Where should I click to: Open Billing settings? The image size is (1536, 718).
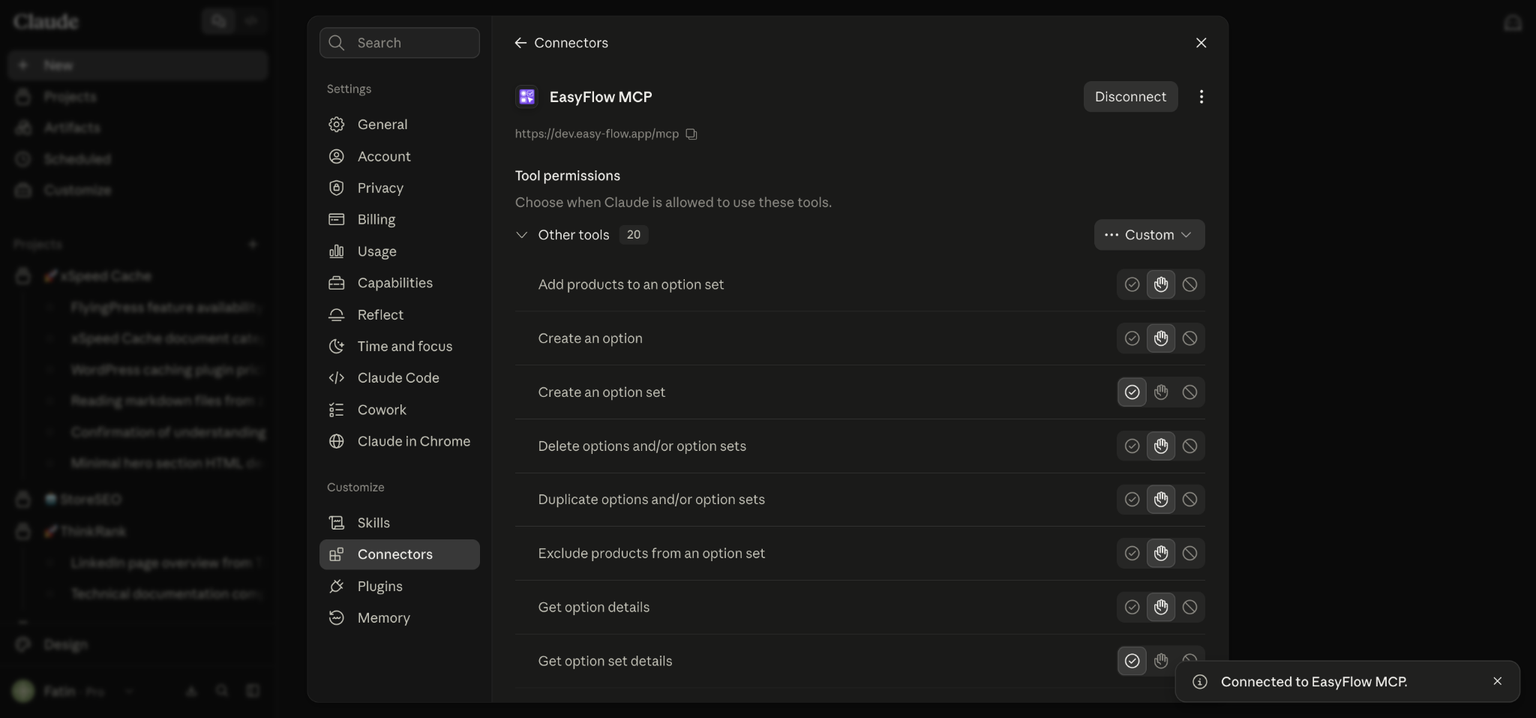(399, 220)
